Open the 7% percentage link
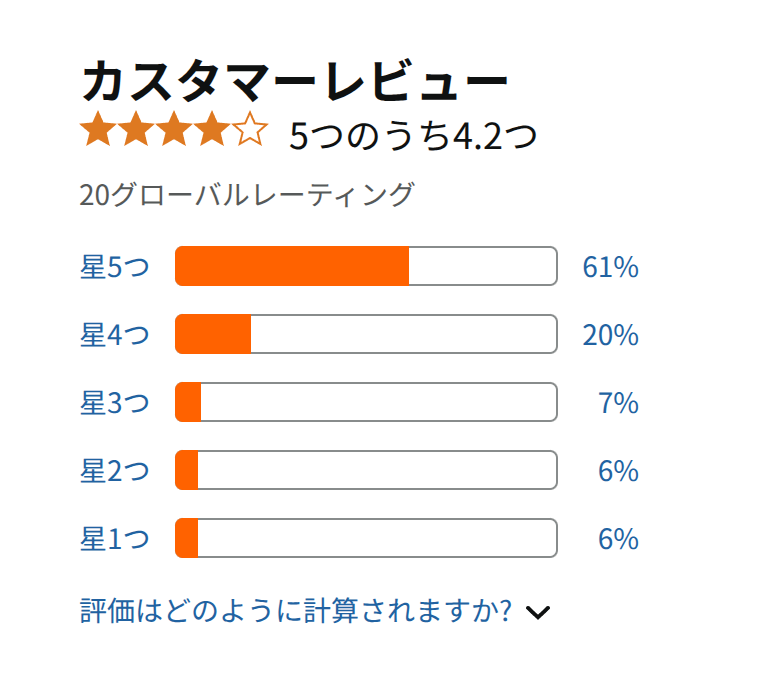 (618, 403)
